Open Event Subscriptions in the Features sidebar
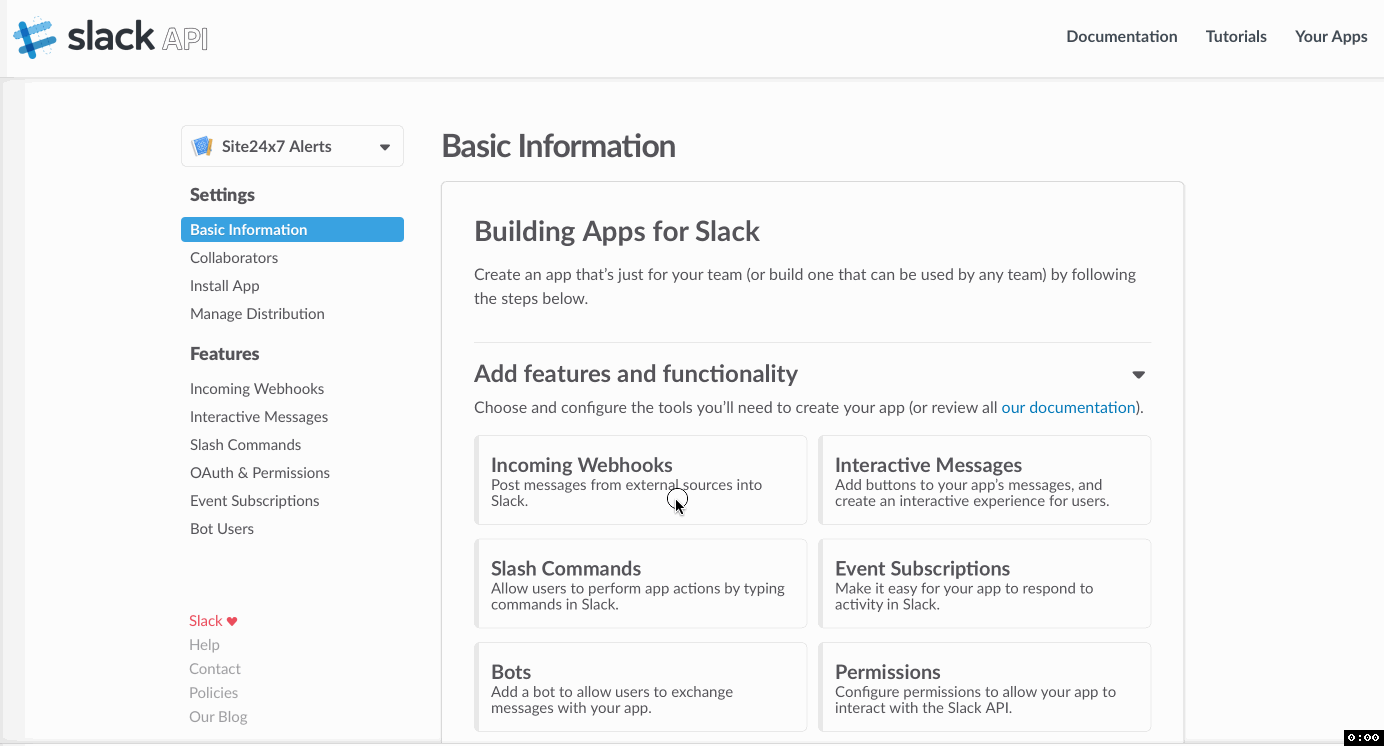This screenshot has width=1384, height=746. pyautogui.click(x=255, y=501)
